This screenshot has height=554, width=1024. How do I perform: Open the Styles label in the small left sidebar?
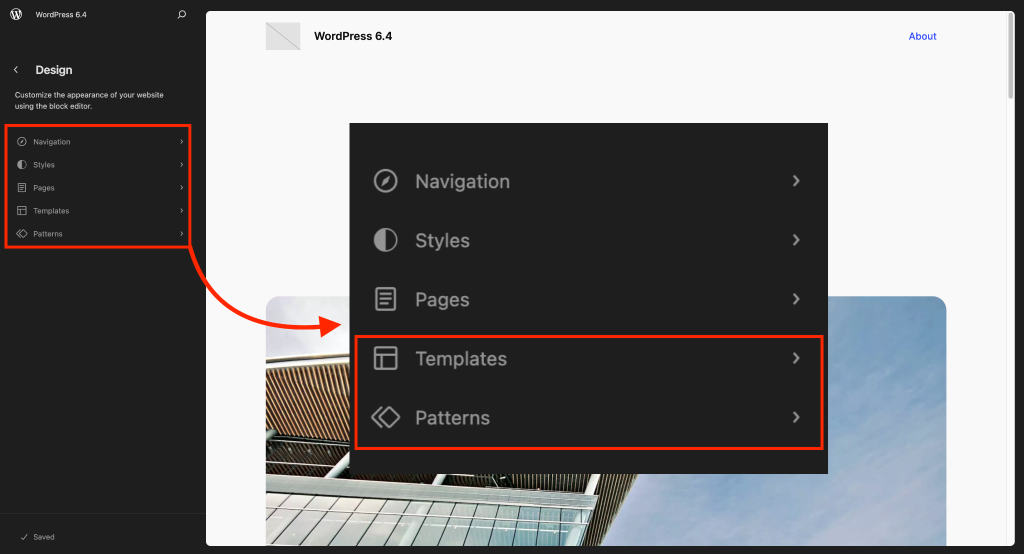click(44, 165)
